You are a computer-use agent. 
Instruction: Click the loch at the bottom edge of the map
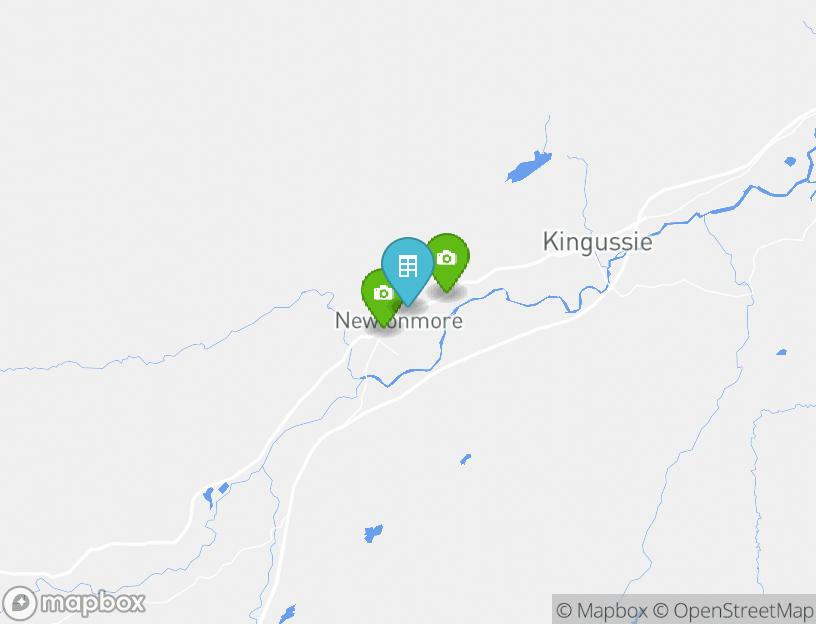[287, 614]
